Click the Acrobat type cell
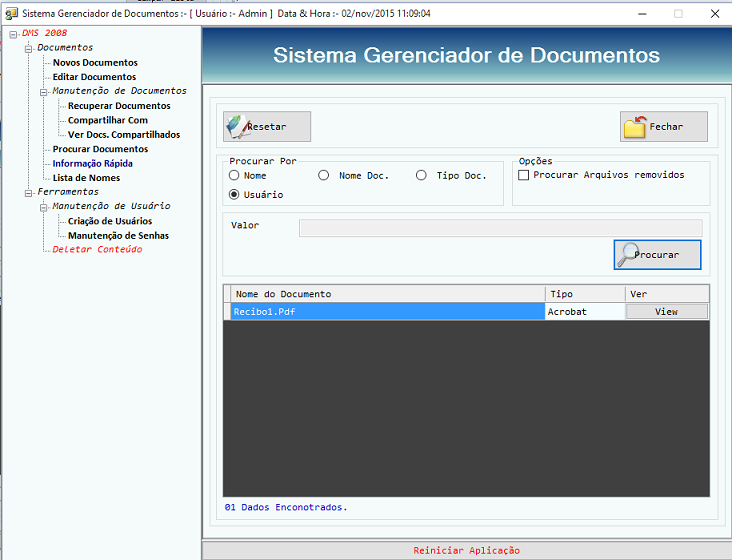732x560 pixels. tap(585, 312)
